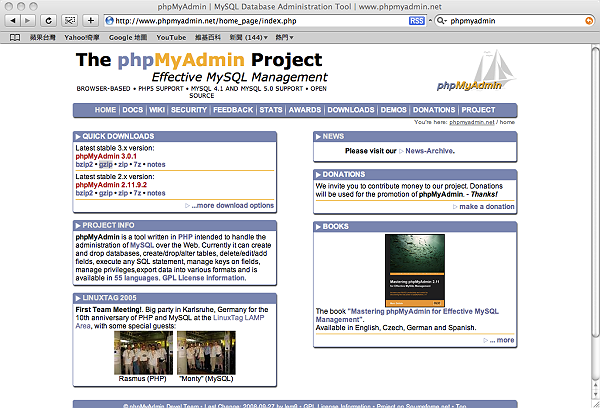Image resolution: width=600 pixels, height=408 pixels.
Task: Click the Safari back arrow button
Action: [x=13, y=21]
